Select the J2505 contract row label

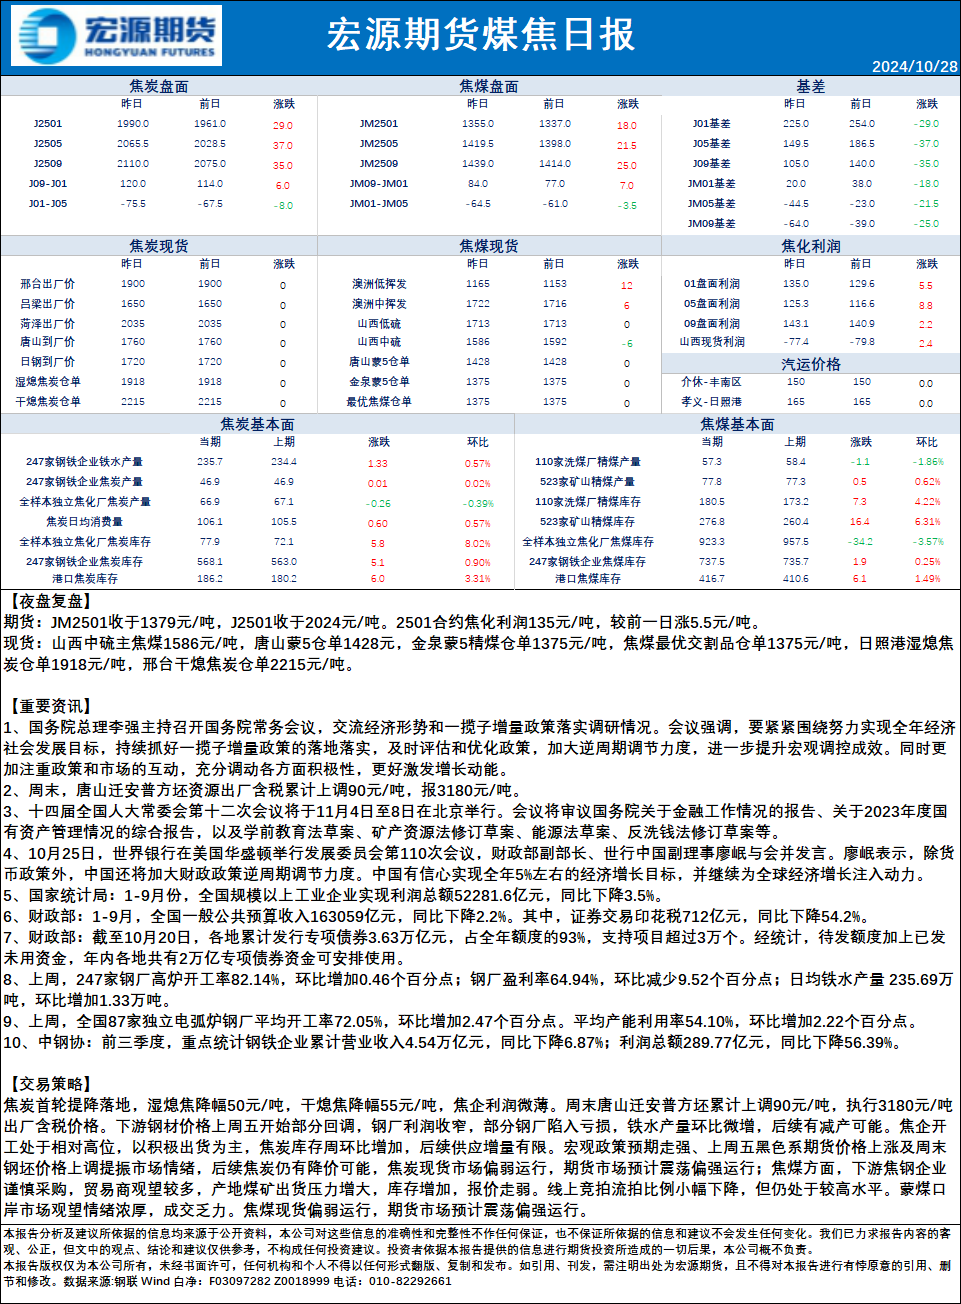pos(48,144)
